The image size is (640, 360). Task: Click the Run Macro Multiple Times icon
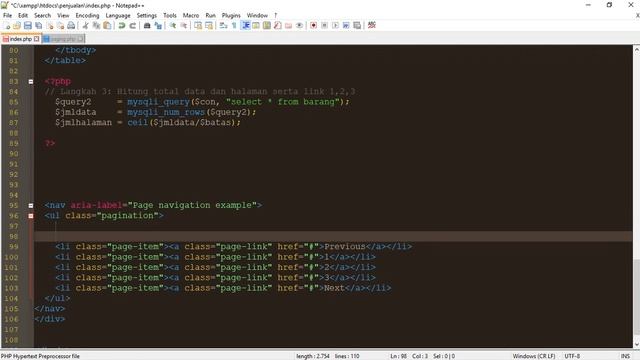(346, 25)
